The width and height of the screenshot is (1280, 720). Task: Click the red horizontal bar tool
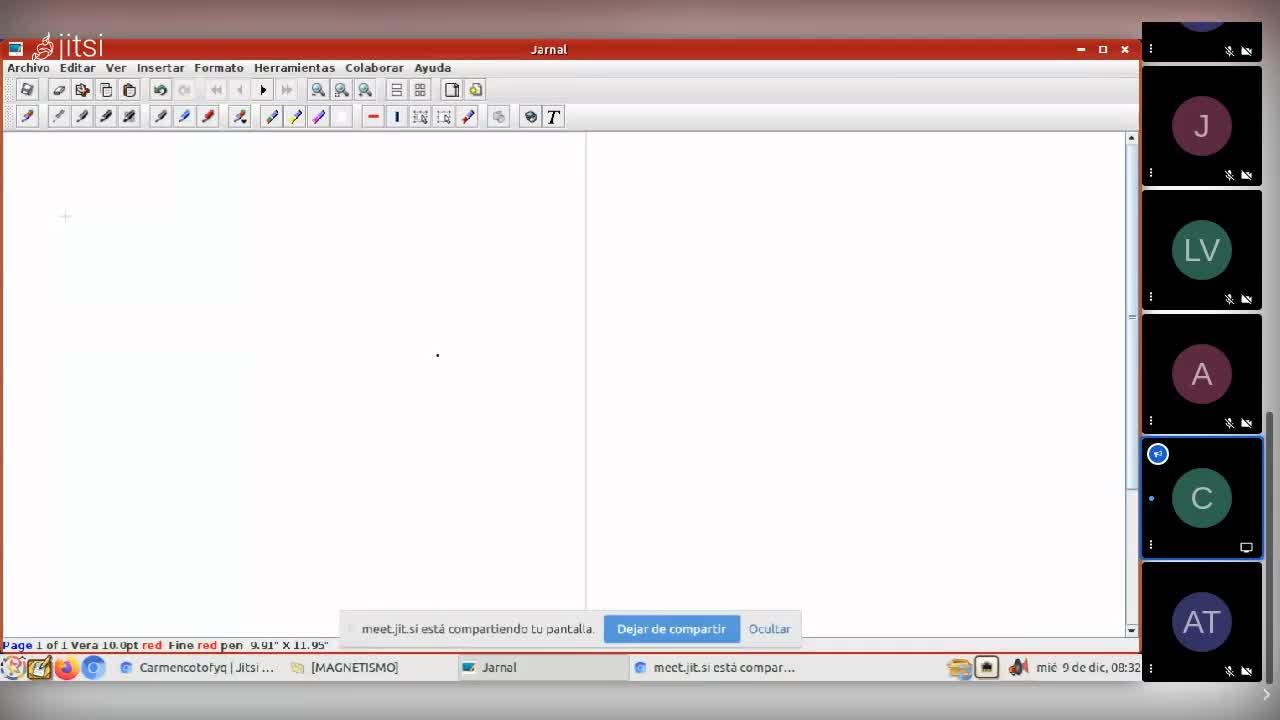[x=373, y=117]
